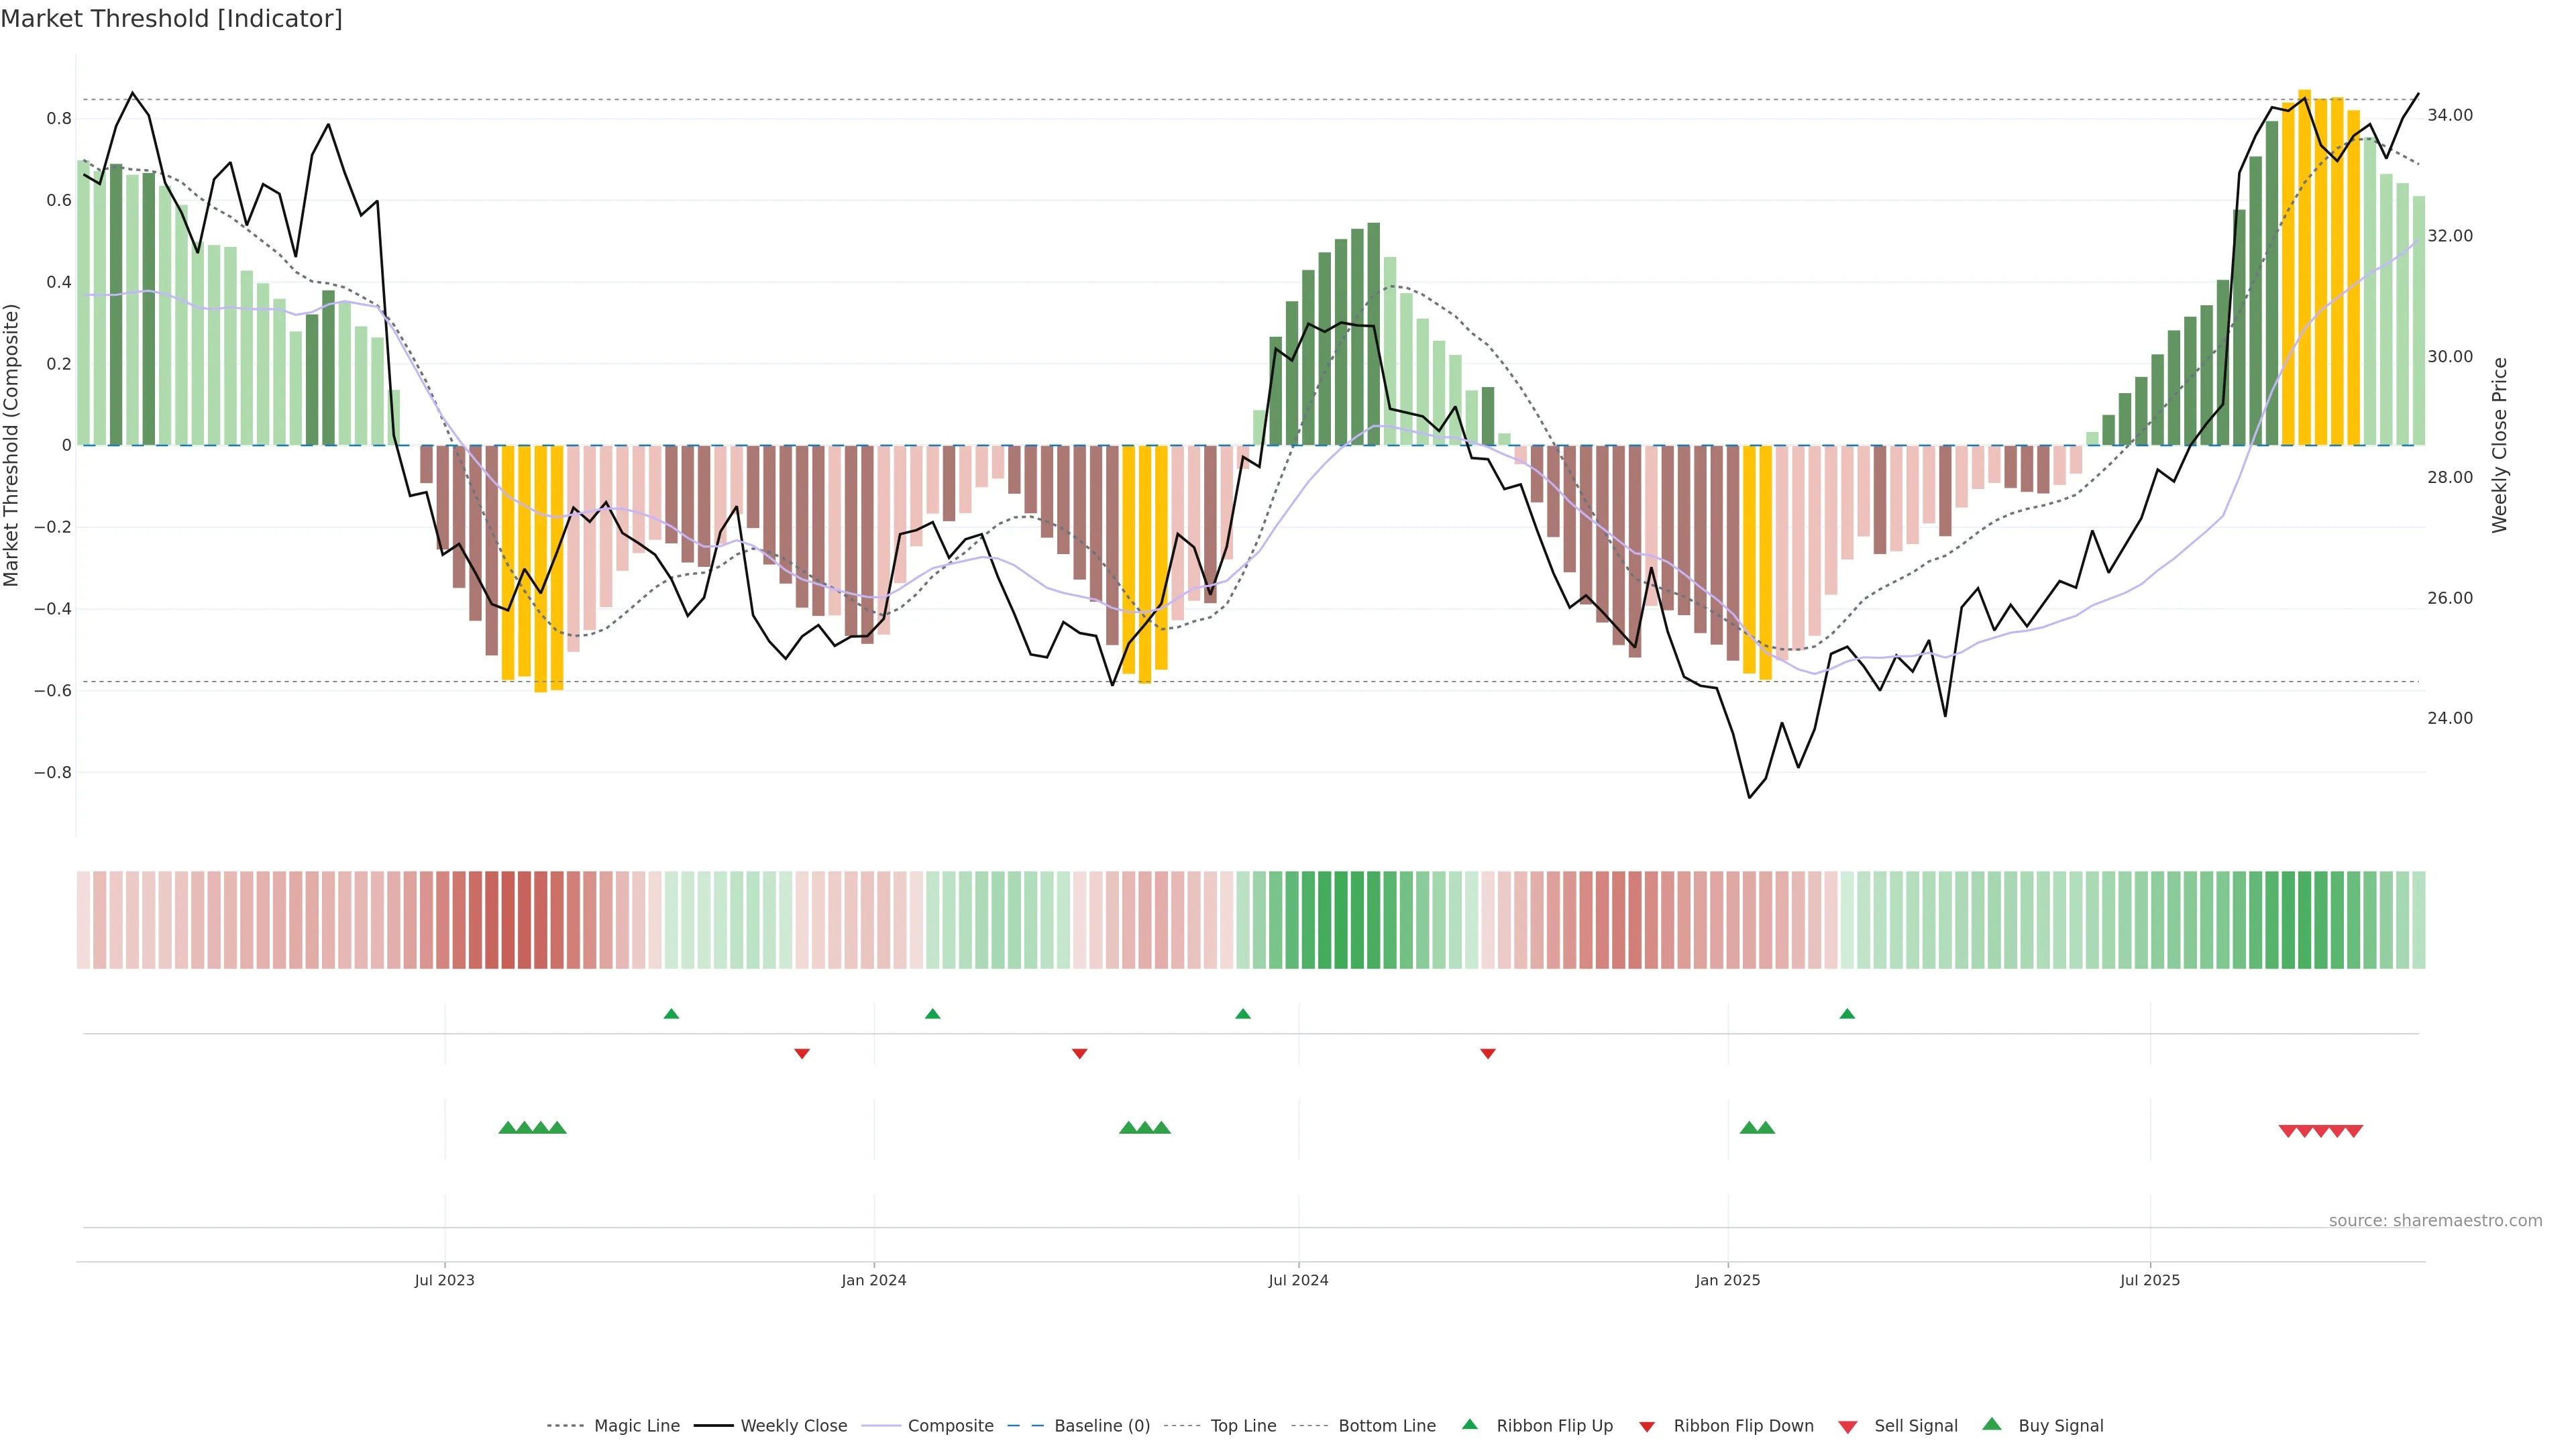Click the source: sharemaestro.com text
This screenshot has width=2576, height=1449.
point(2435,1220)
